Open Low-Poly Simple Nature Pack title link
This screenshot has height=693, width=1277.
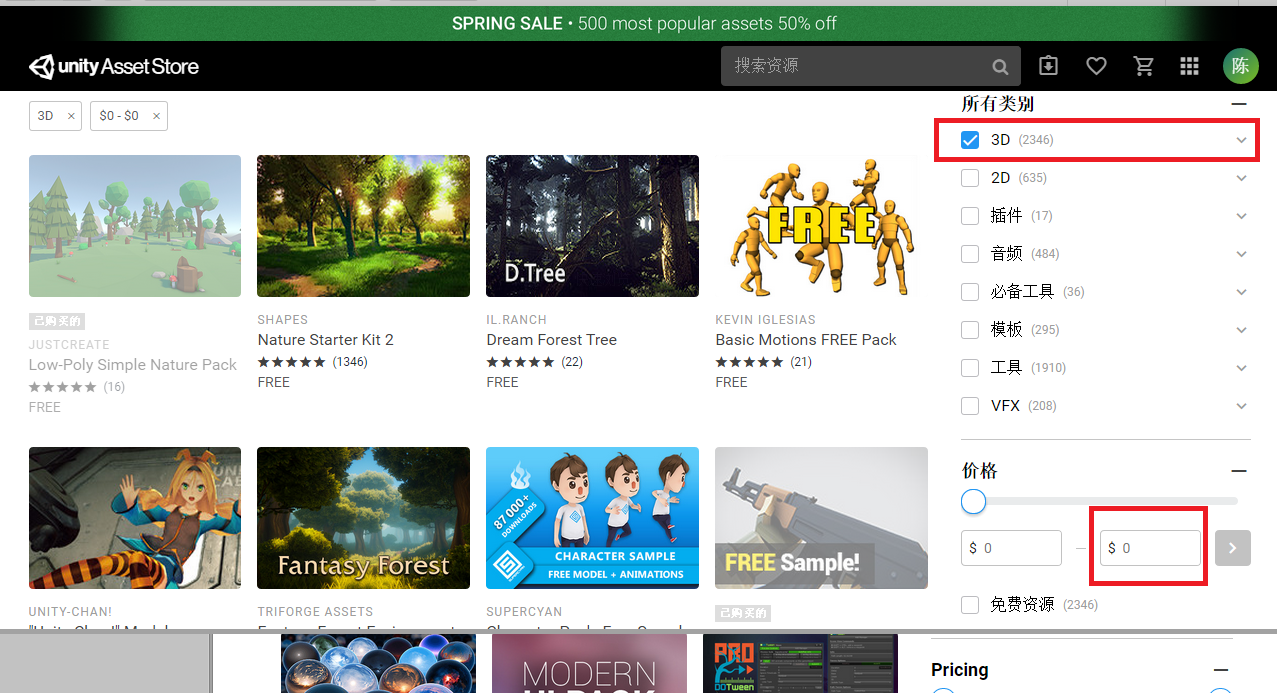[133, 365]
